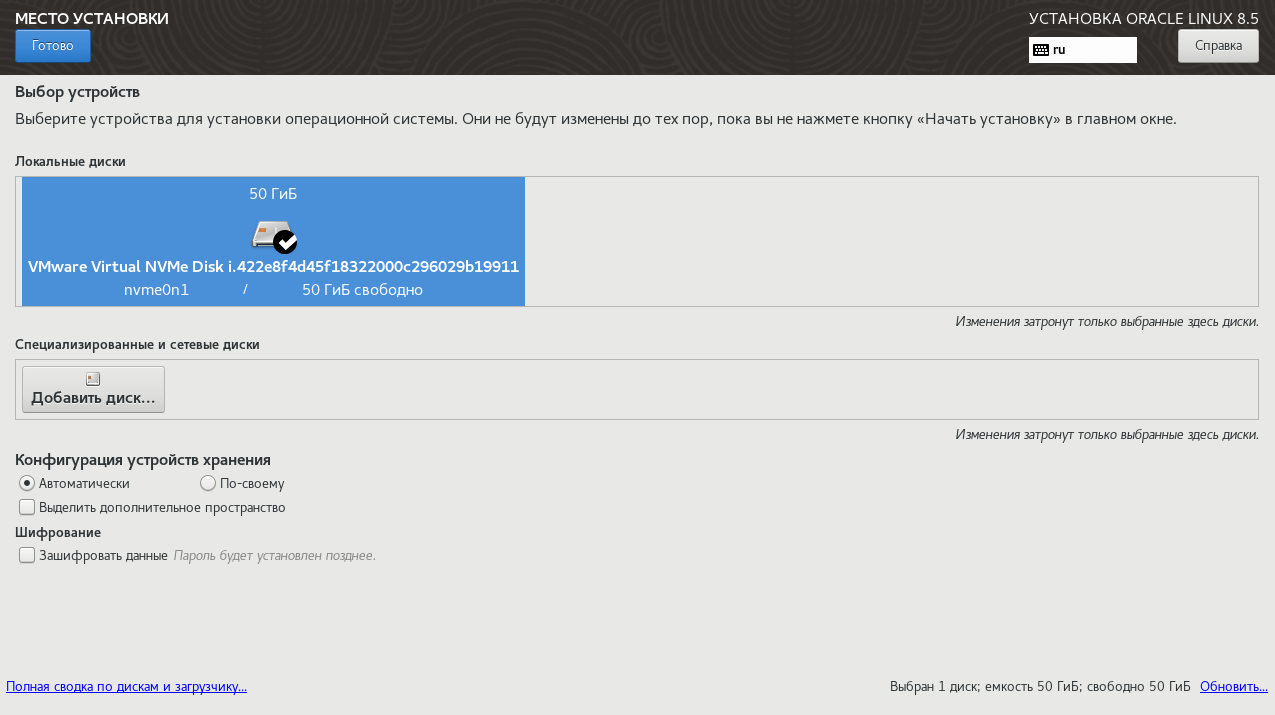Click the keyboard layout icon
The width and height of the screenshot is (1275, 715).
[x=1041, y=50]
